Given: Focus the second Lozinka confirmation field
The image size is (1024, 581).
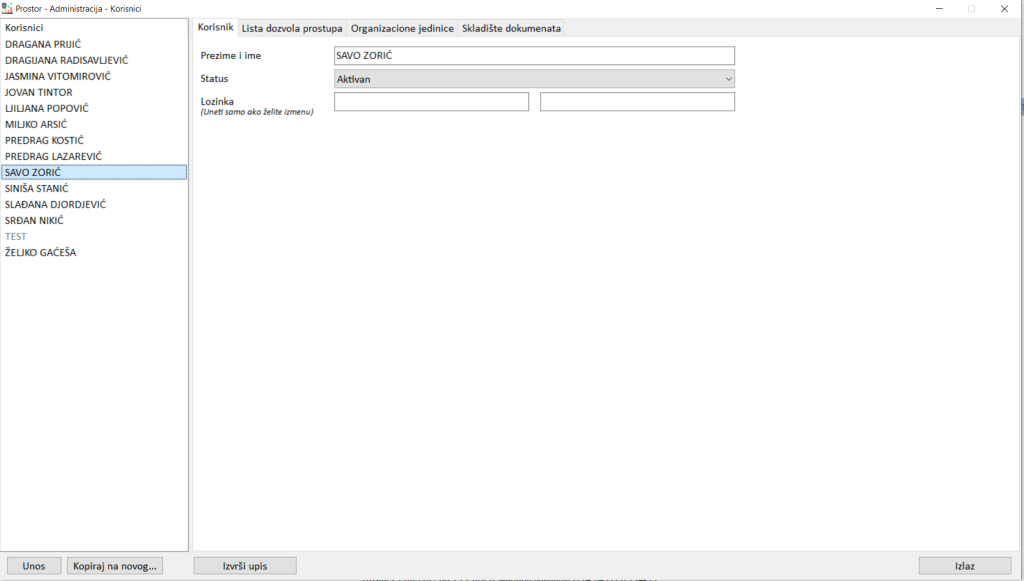Looking at the screenshot, I should tap(637, 102).
